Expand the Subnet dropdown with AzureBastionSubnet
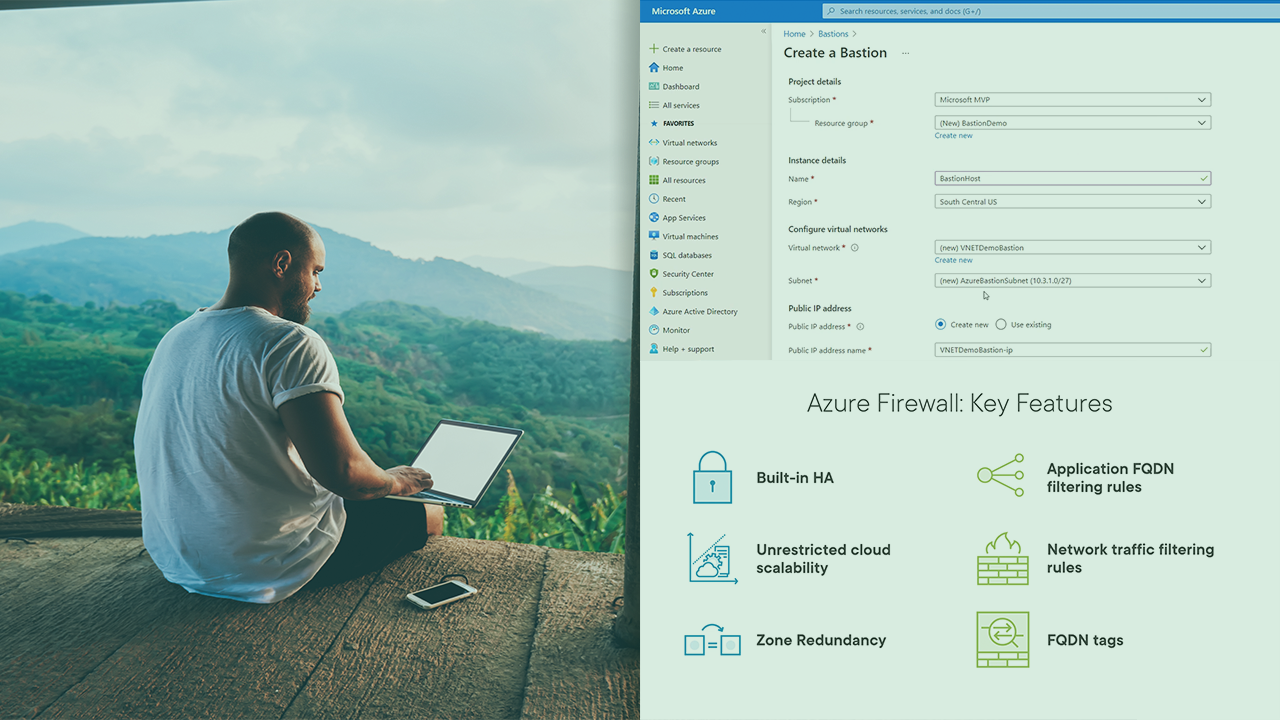The height and width of the screenshot is (720, 1280). pyautogui.click(x=1072, y=281)
